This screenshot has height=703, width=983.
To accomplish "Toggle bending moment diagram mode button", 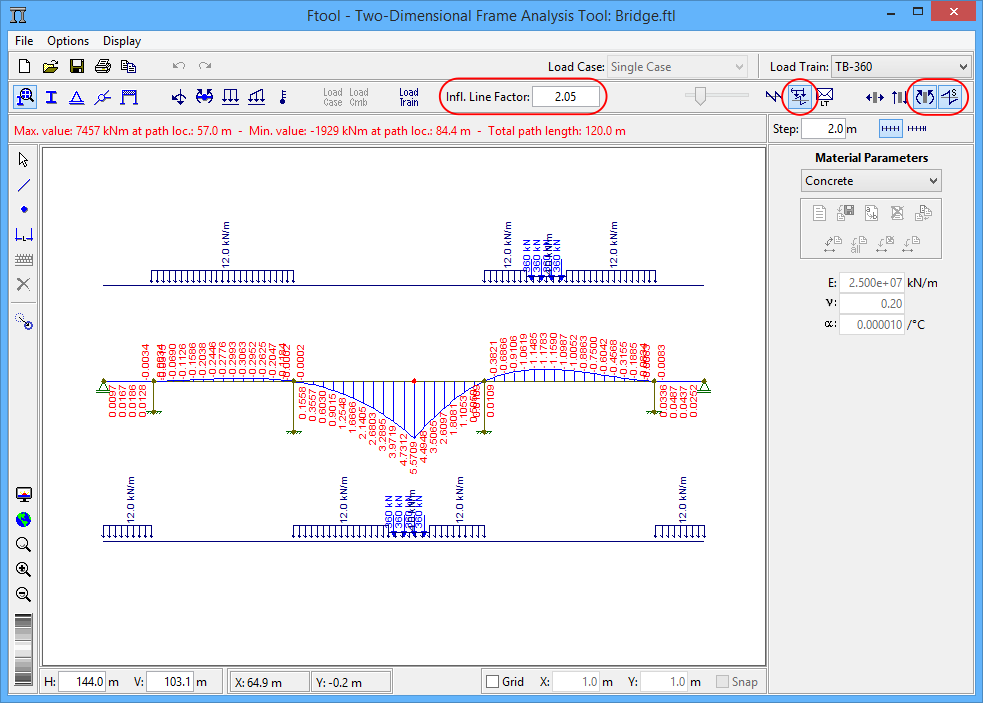I will tap(925, 97).
